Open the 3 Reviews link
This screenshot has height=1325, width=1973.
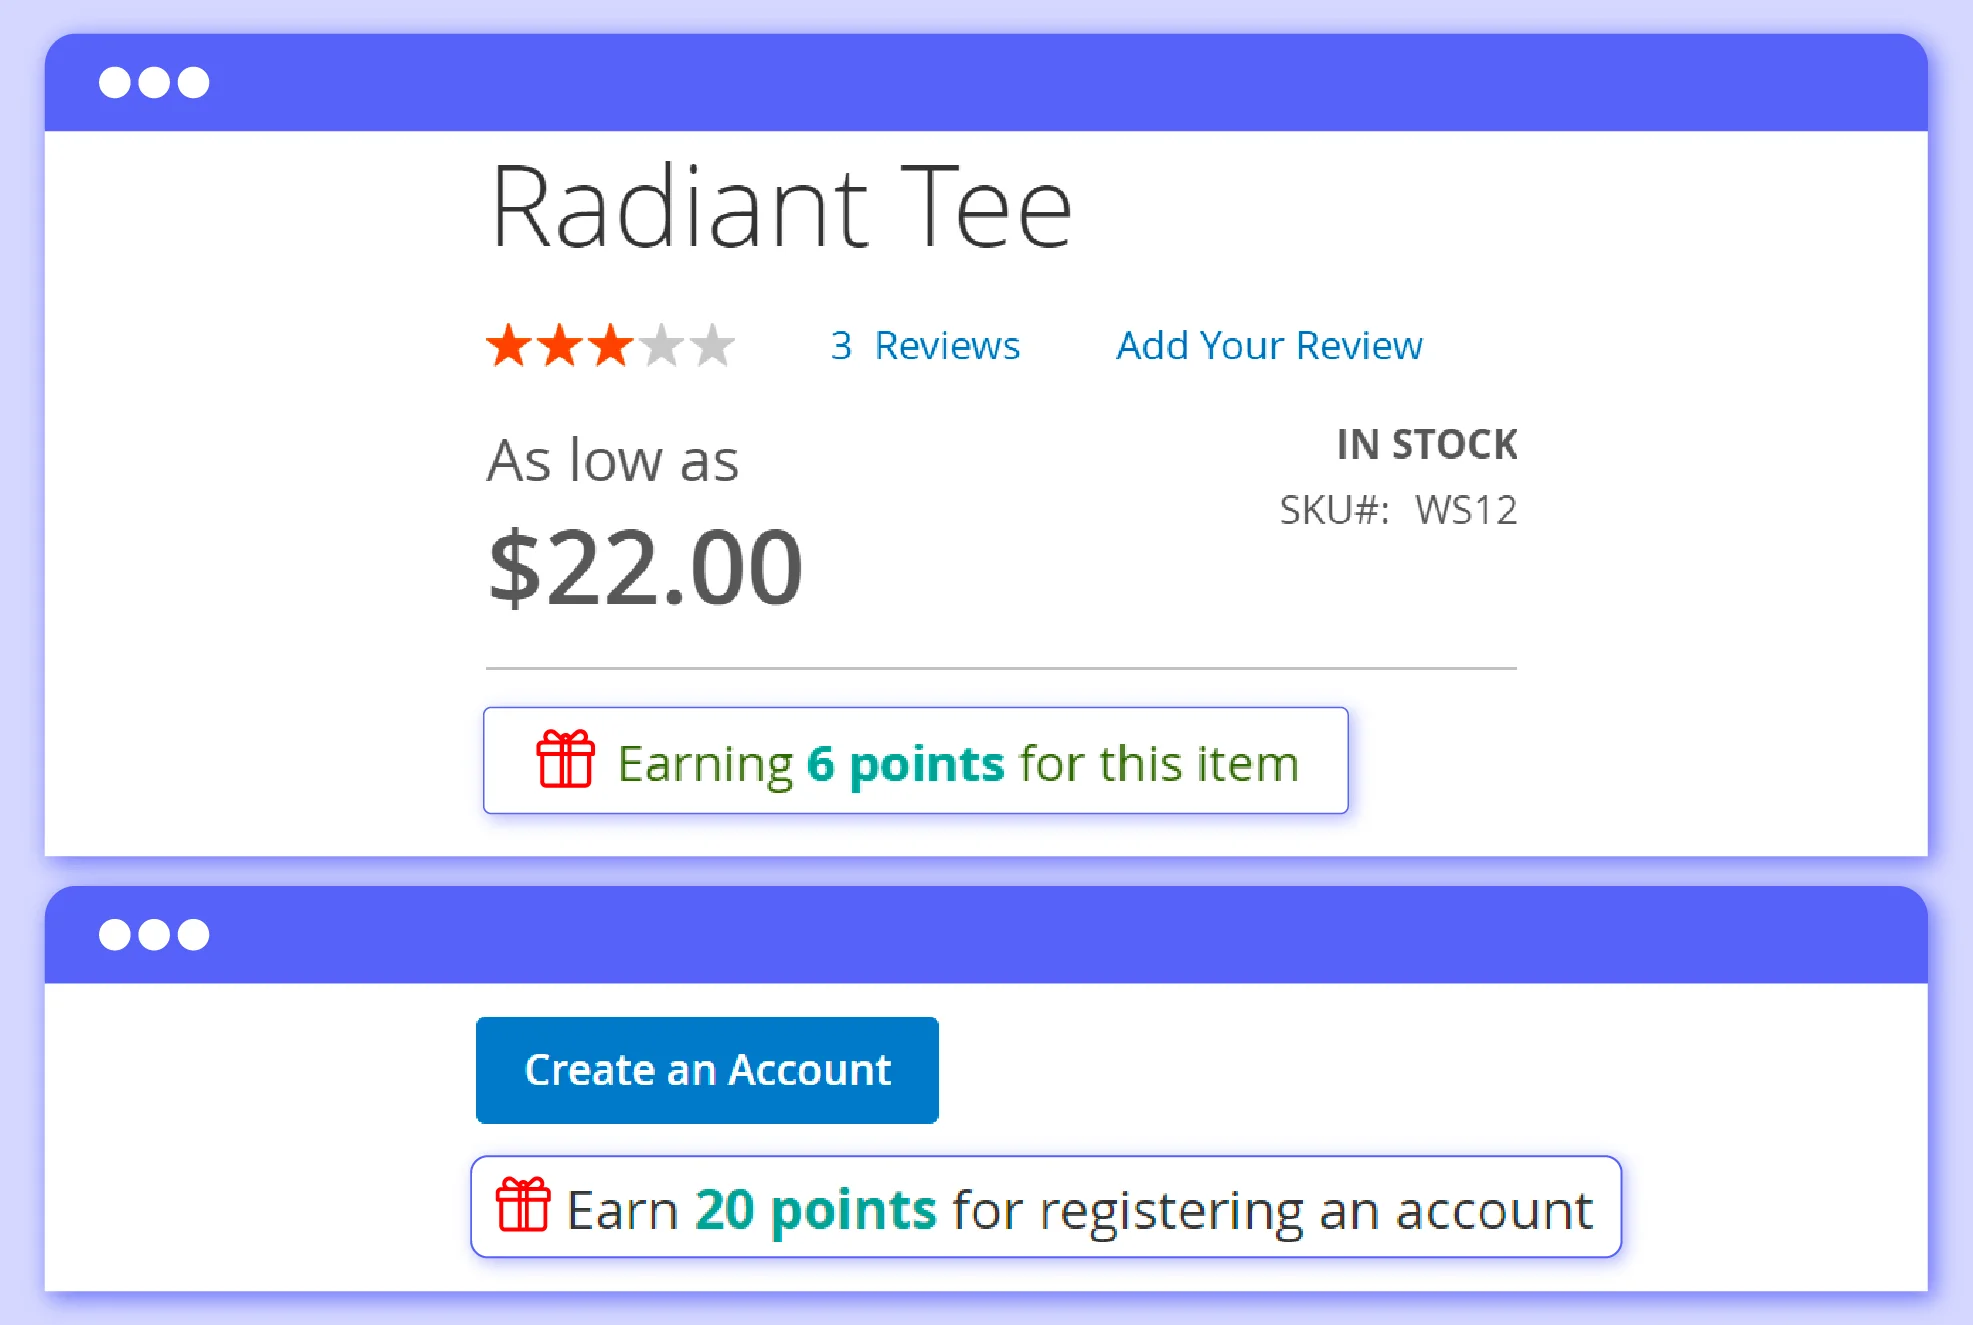point(924,345)
